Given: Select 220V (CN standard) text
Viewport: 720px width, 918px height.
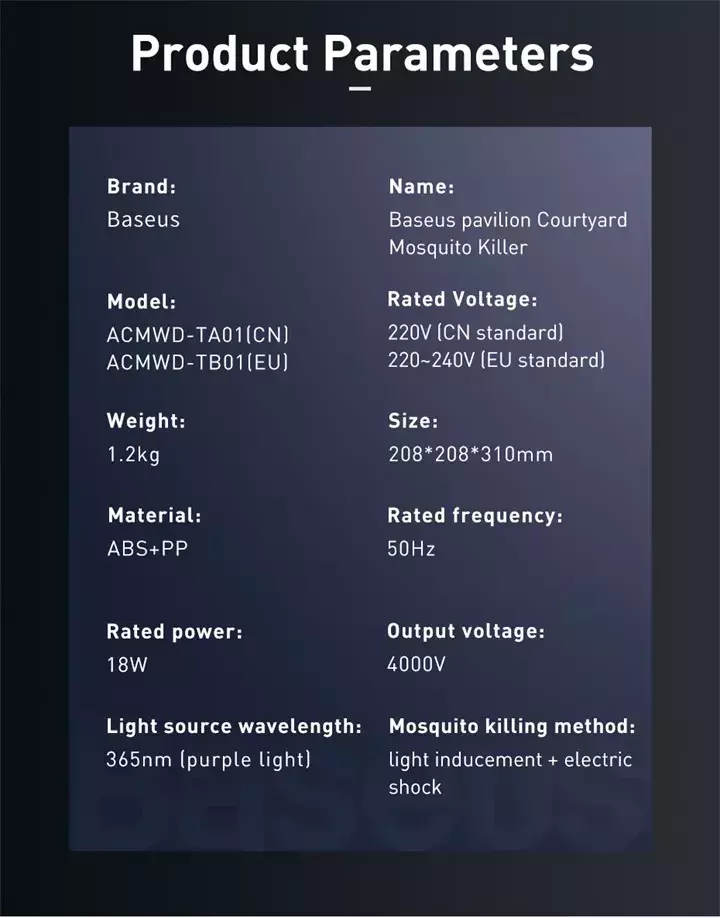Looking at the screenshot, I should point(475,333).
